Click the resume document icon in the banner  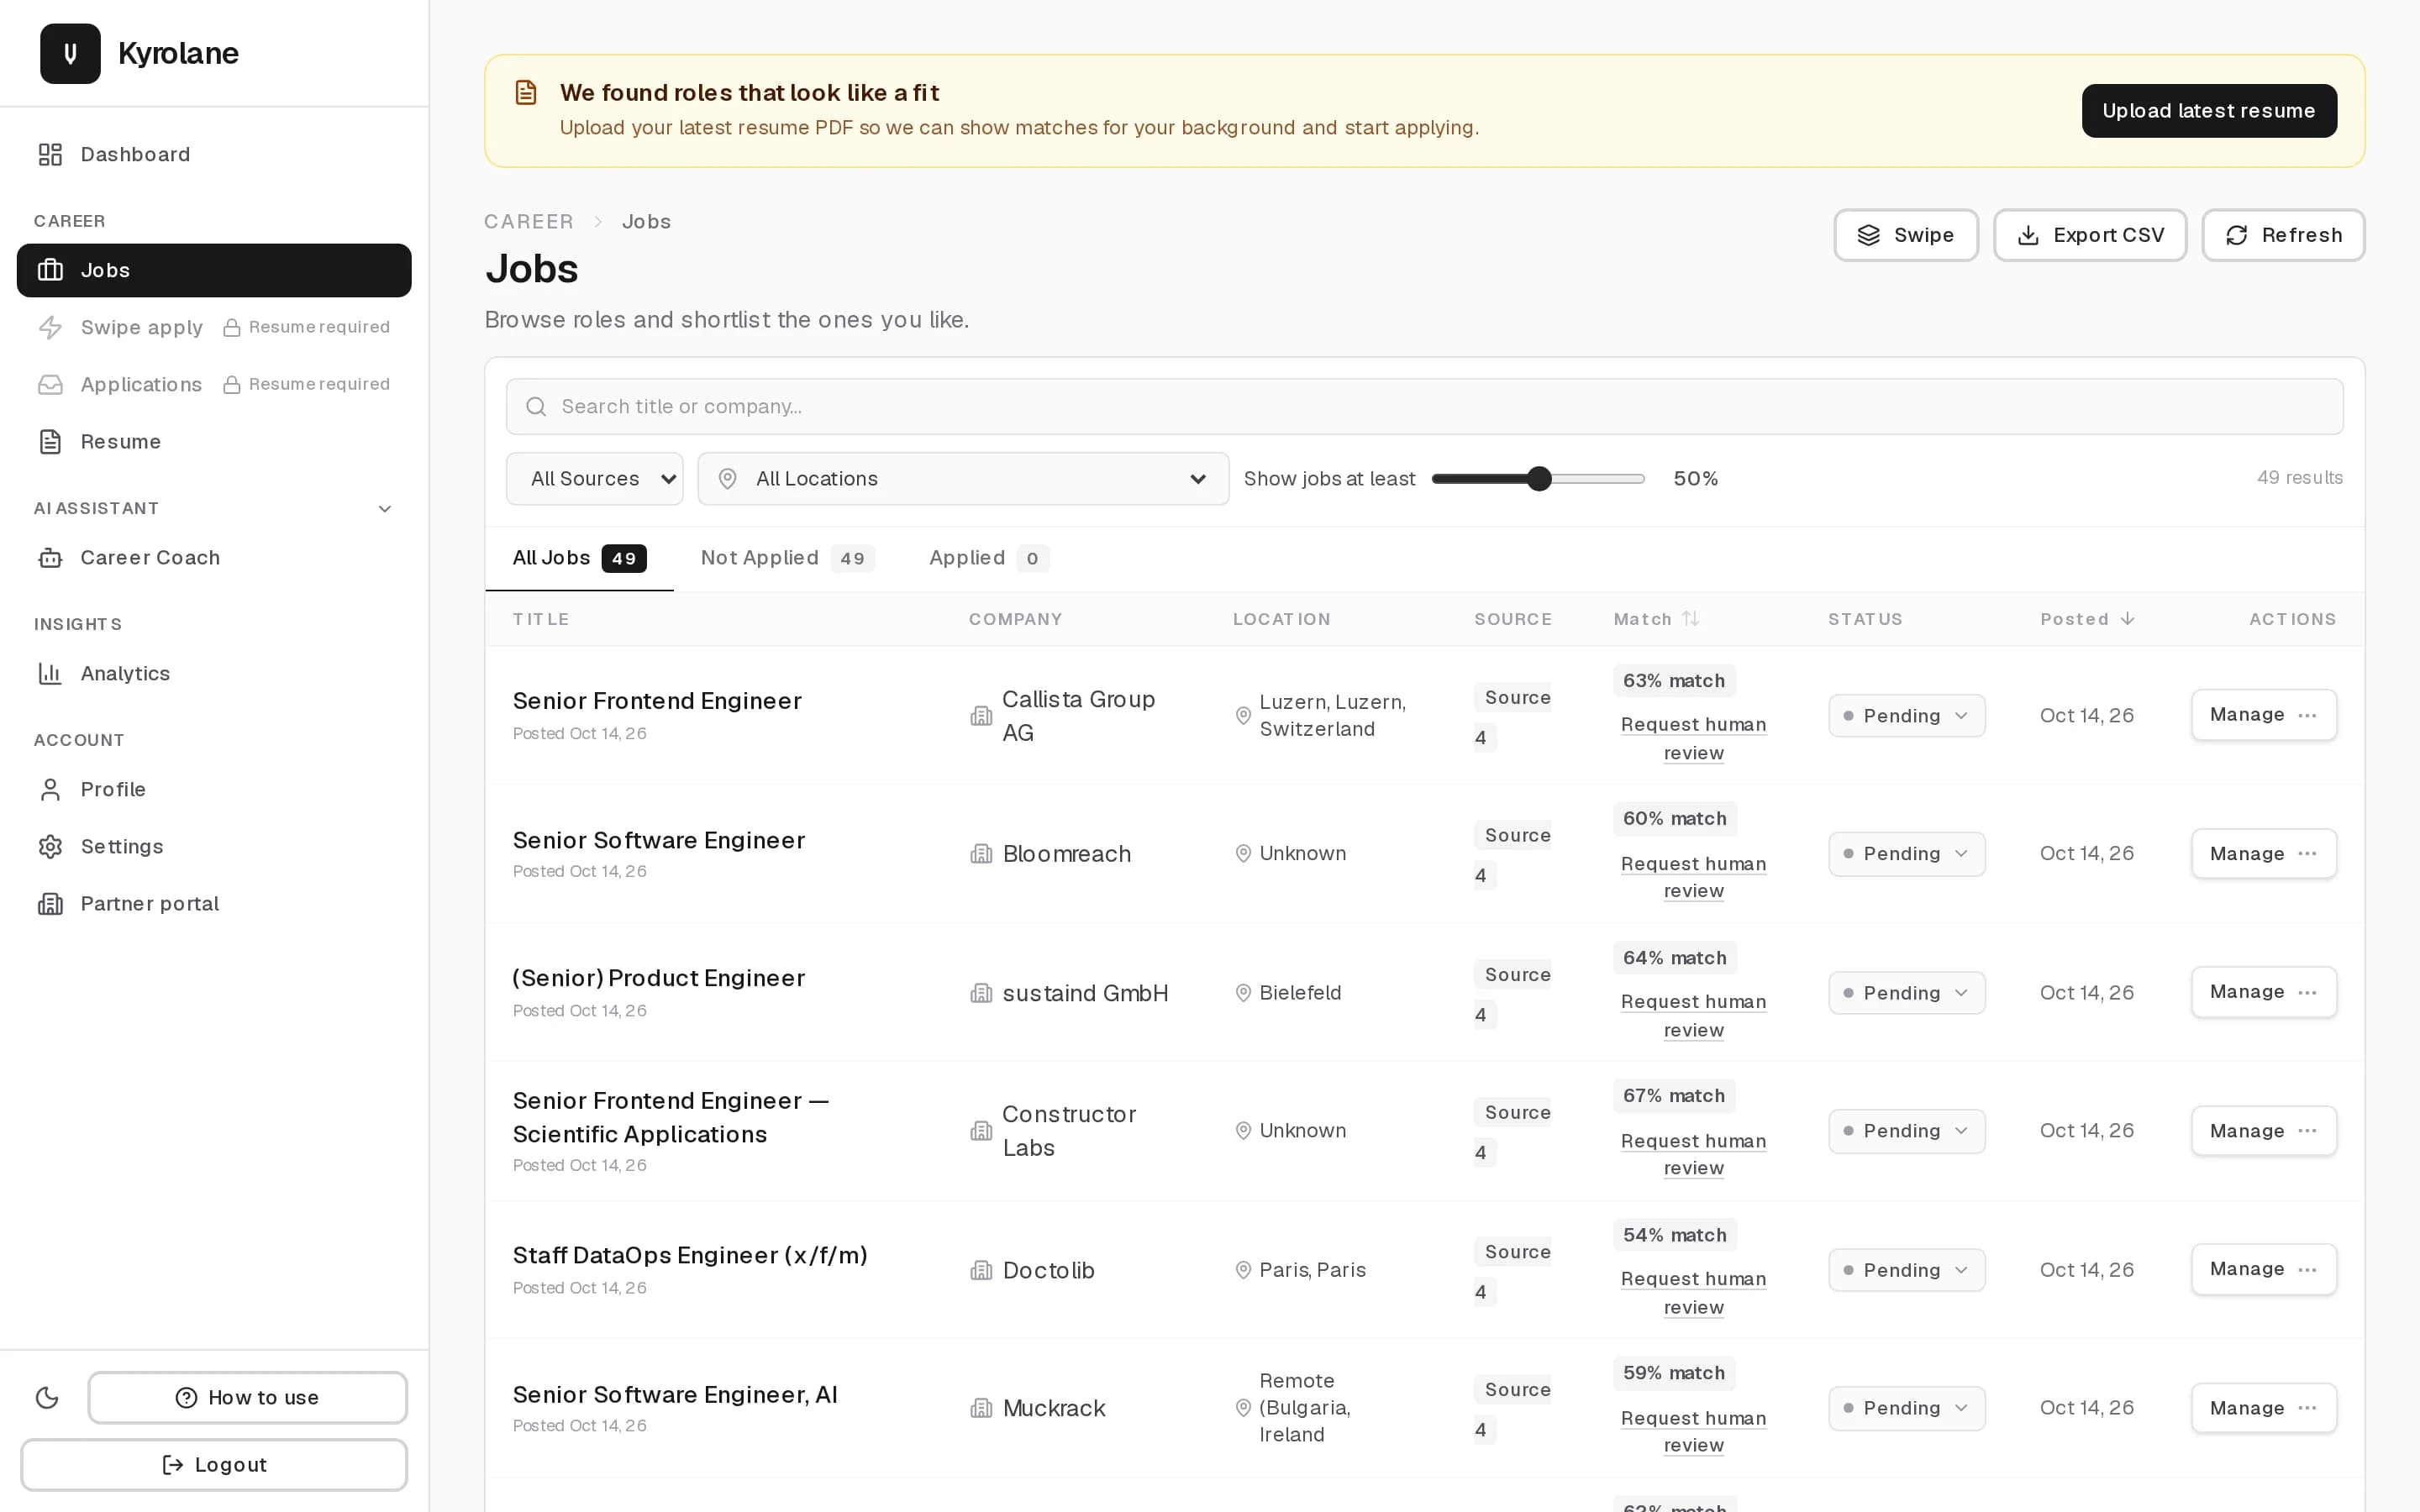[x=526, y=93]
